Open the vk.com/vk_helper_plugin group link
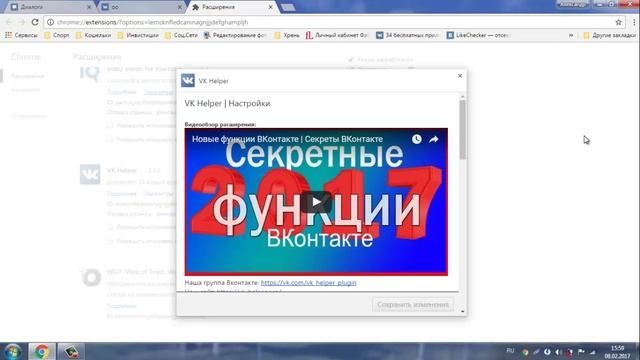 pos(309,282)
